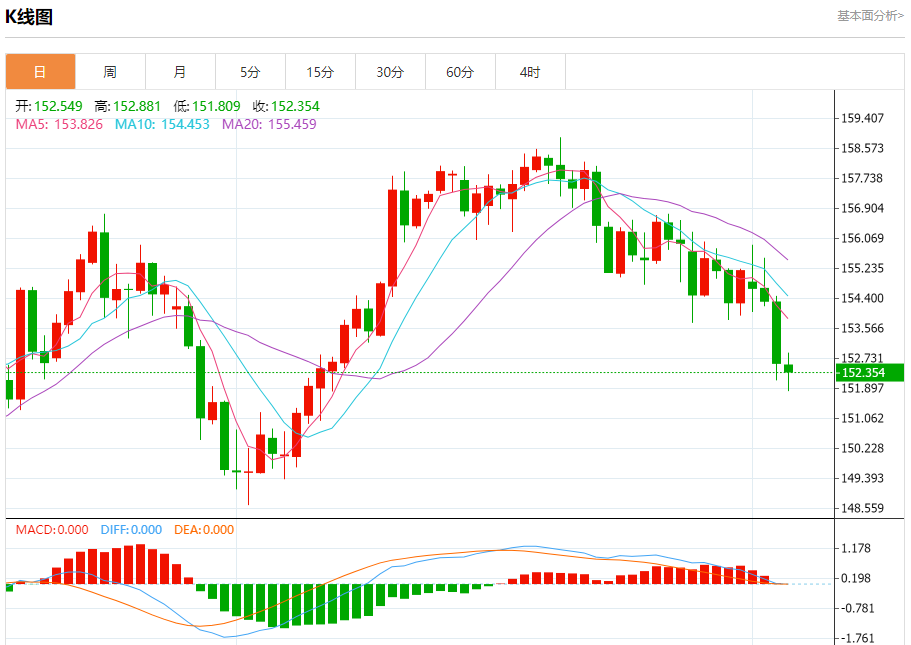Open the 基本面分析 link
911x645 pixels.
870,16
